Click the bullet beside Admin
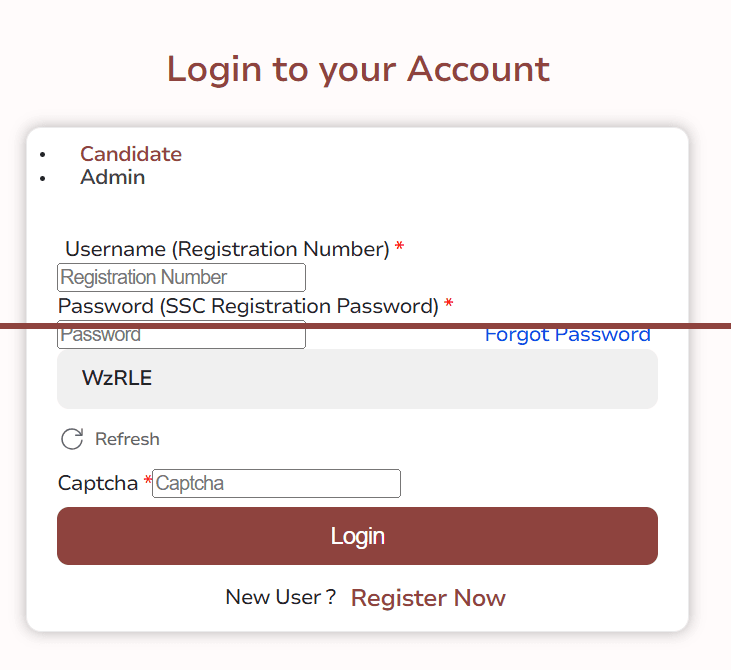Image resolution: width=731 pixels, height=670 pixels. 43,178
